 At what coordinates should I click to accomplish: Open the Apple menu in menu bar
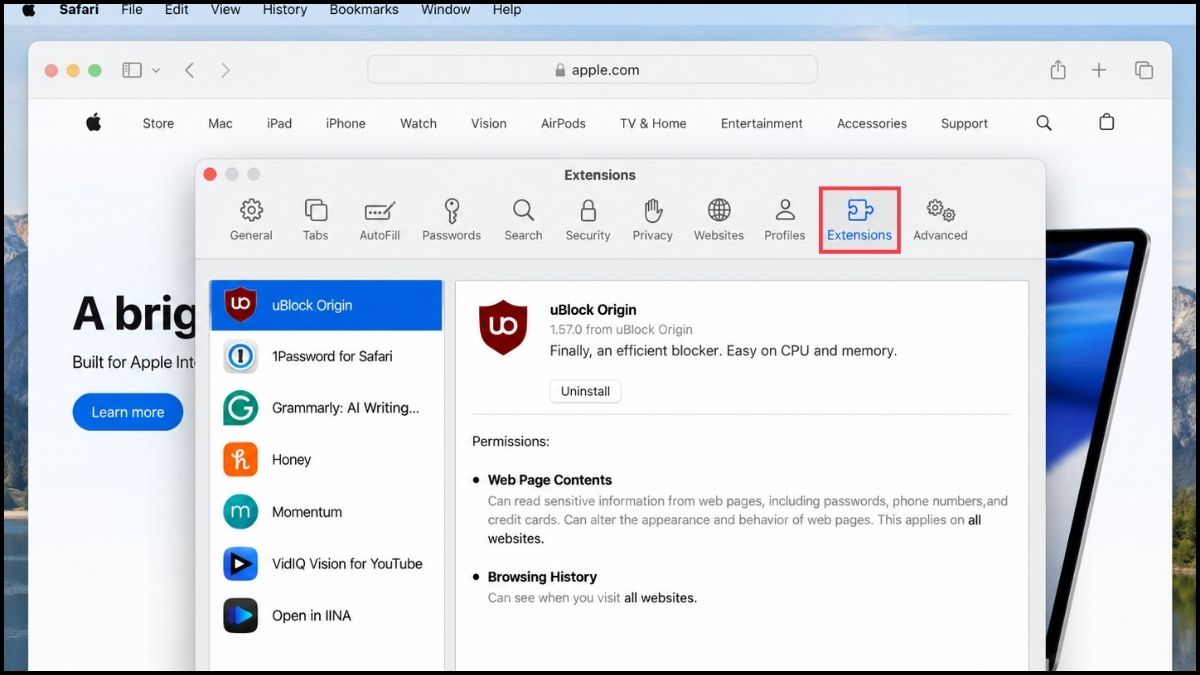tap(28, 10)
